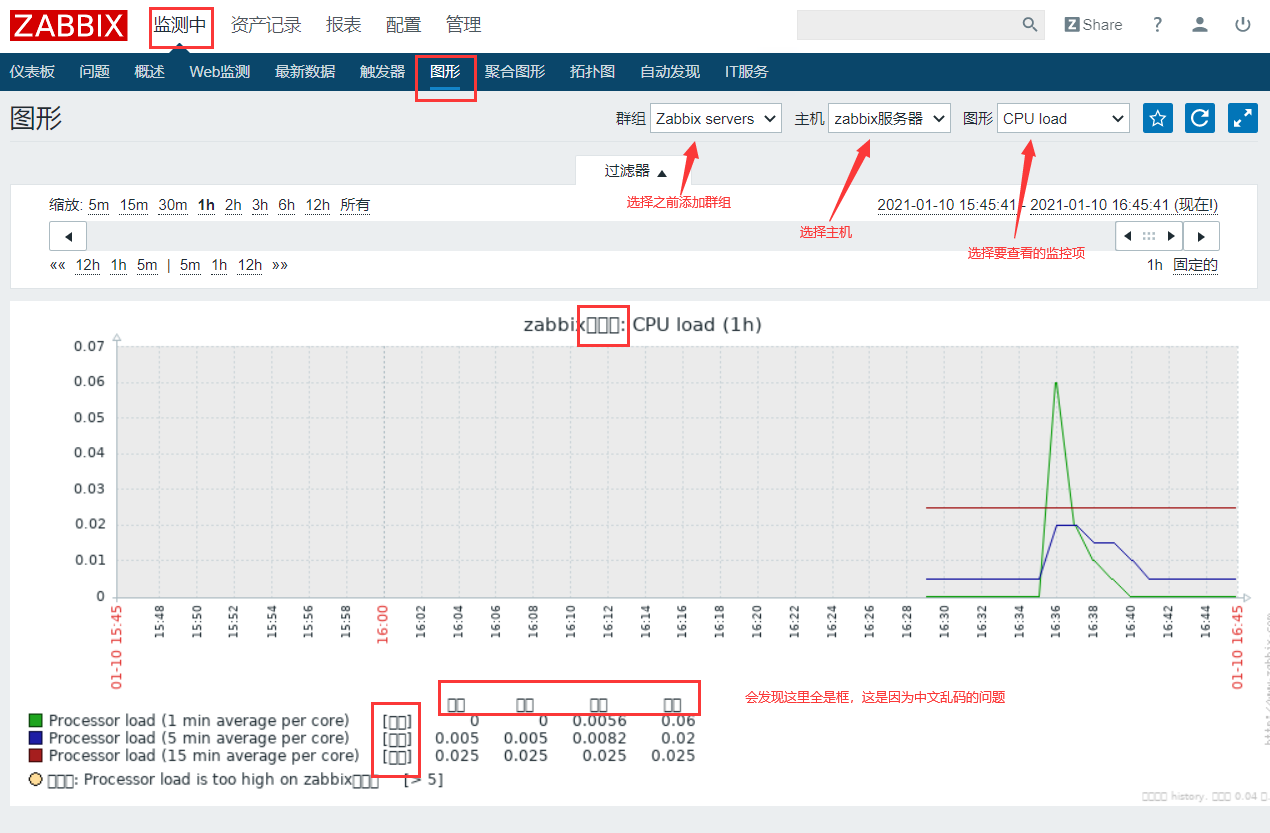The image size is (1270, 833).
Task: Go to 仪表板 submenu
Action: point(32,72)
